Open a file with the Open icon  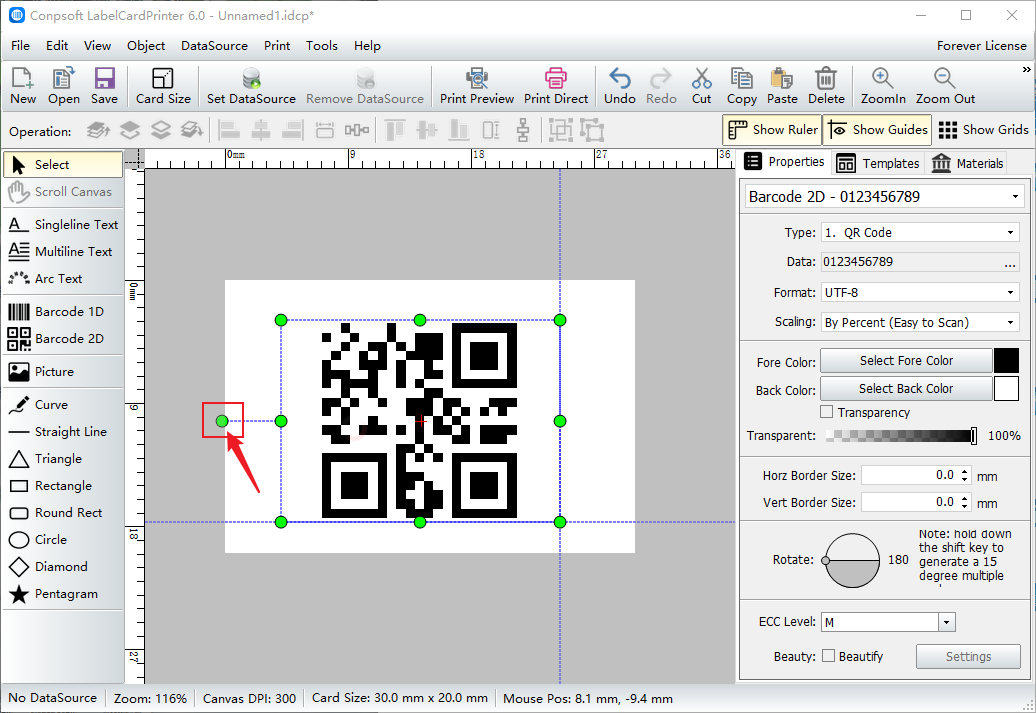click(x=63, y=86)
